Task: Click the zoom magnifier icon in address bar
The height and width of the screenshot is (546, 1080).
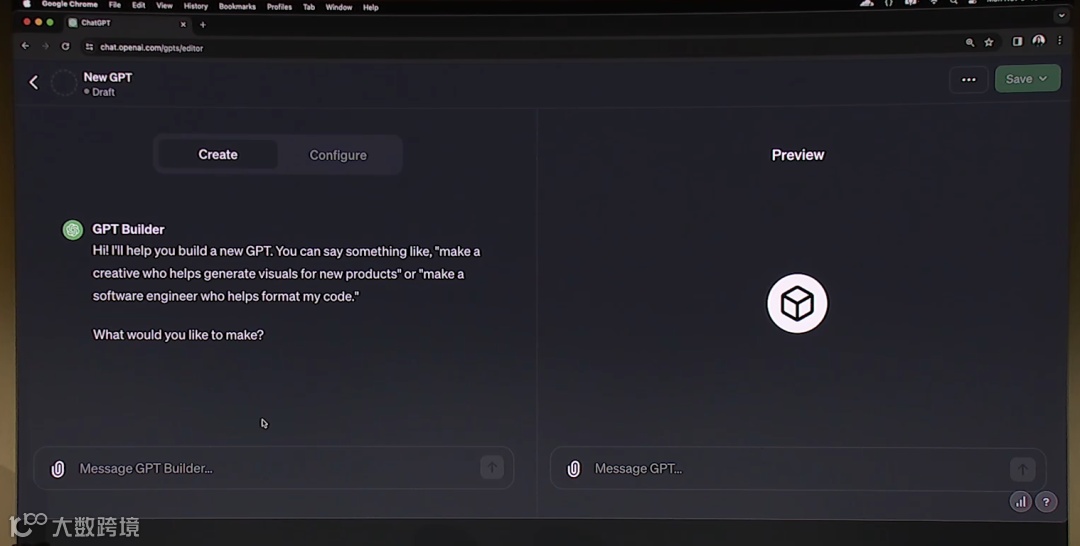Action: [x=970, y=43]
